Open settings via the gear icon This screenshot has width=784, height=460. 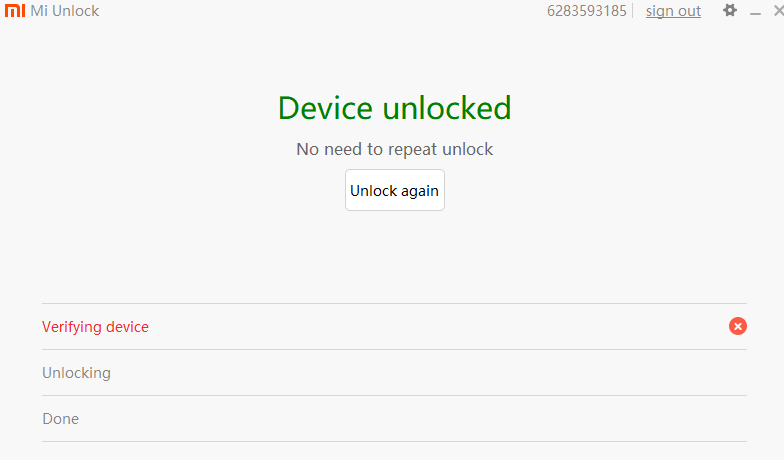tap(730, 10)
